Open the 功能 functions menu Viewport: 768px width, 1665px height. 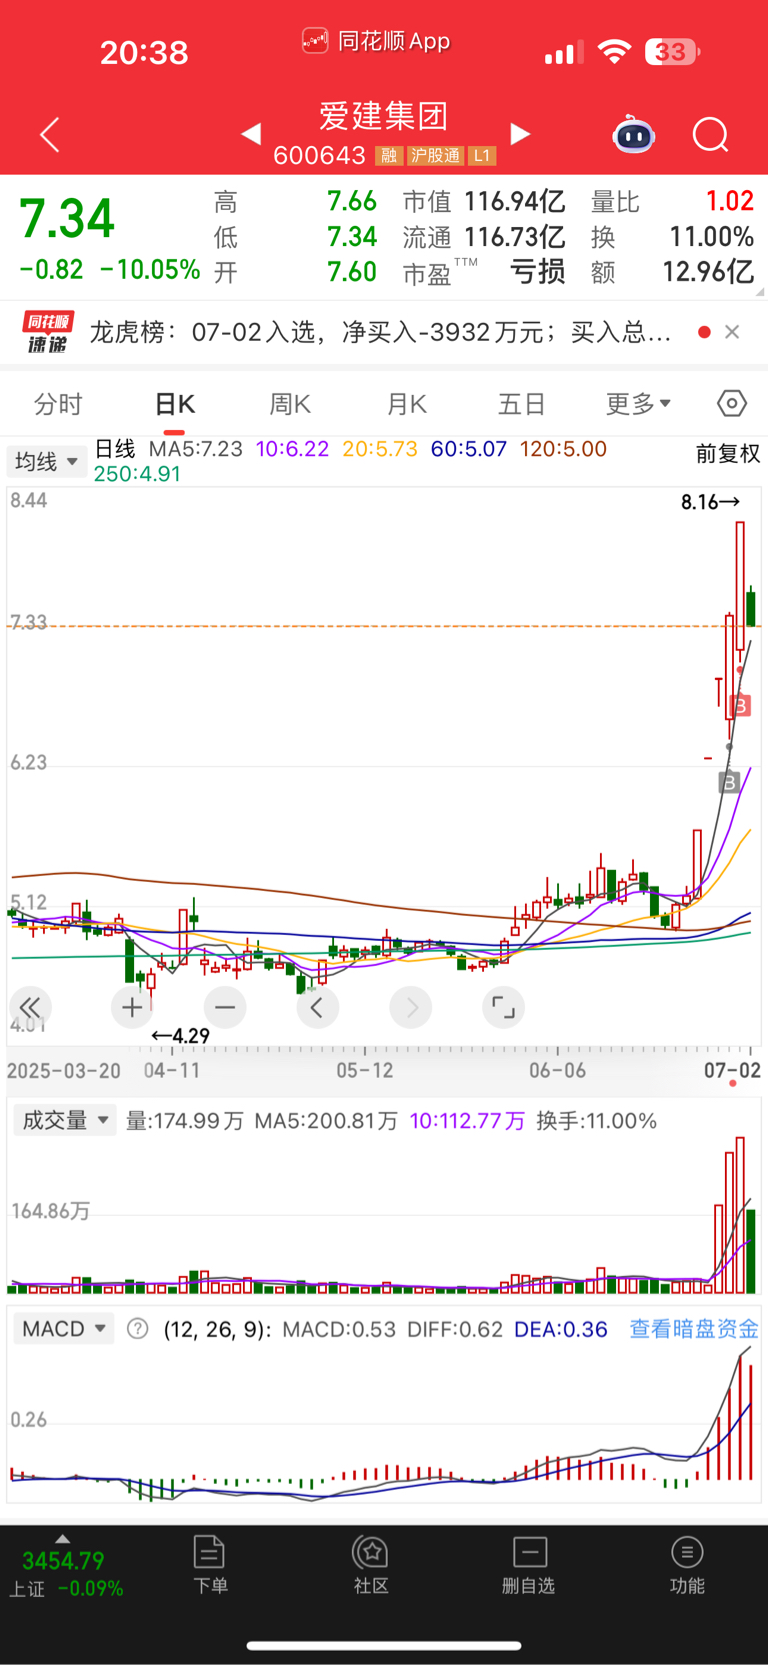pyautogui.click(x=687, y=1565)
